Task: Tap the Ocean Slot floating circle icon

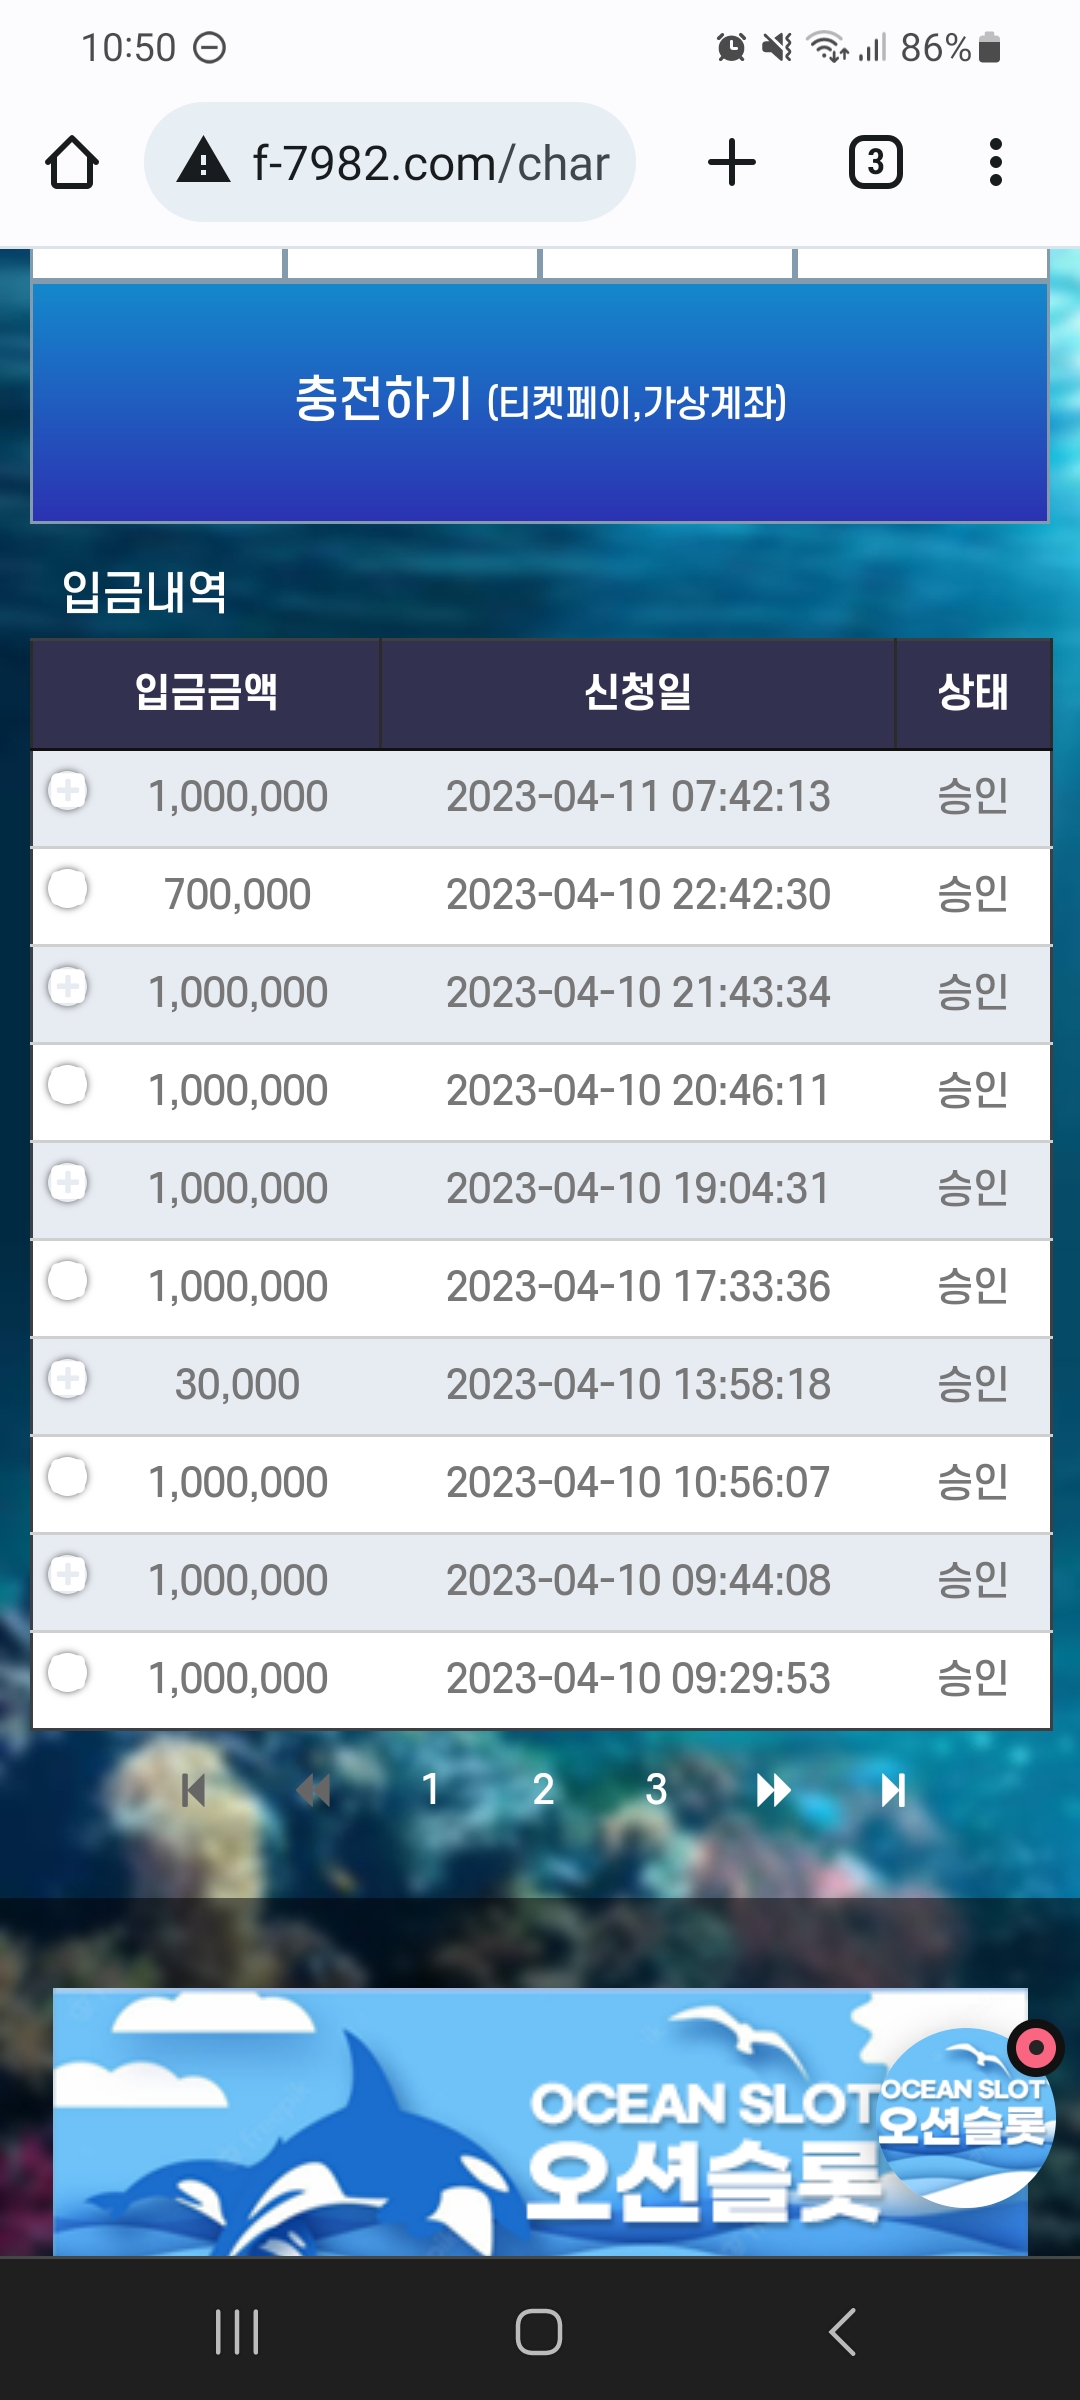Action: click(966, 2117)
